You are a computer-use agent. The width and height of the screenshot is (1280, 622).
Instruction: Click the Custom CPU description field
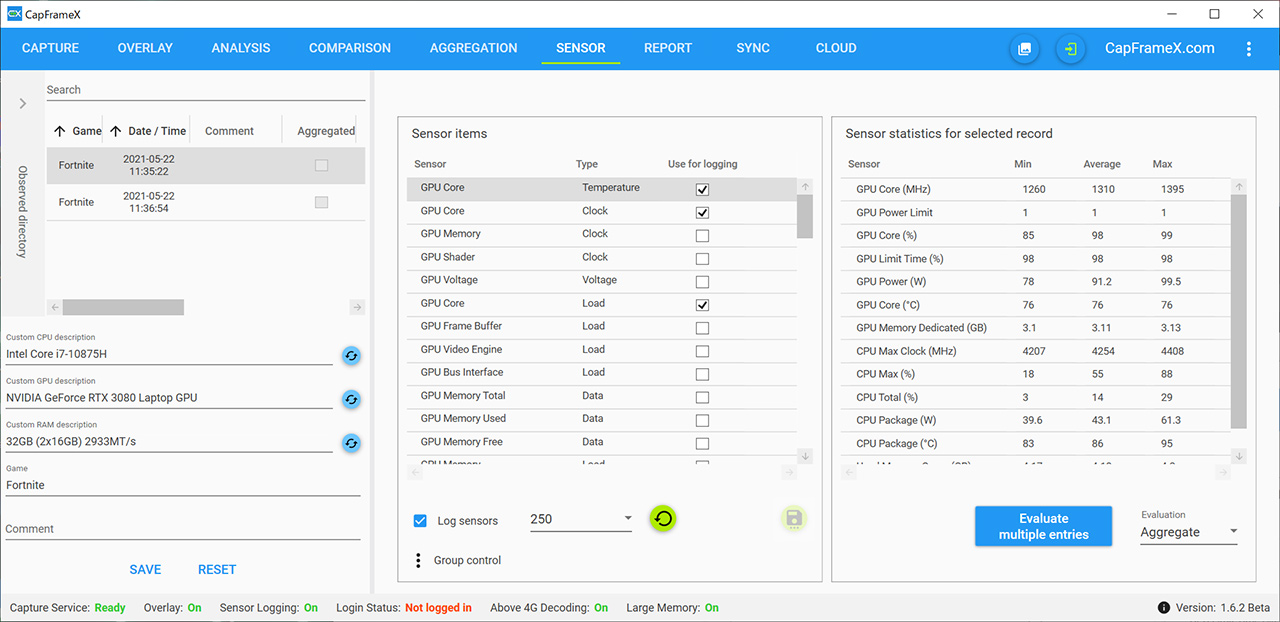tap(169, 354)
